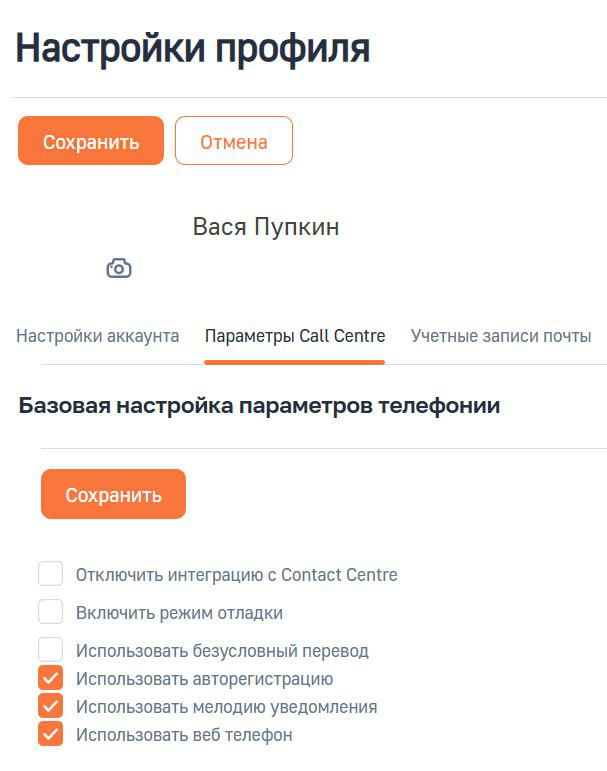
Task: Uncheck the Использовать авторегистрацию checkbox
Action: pyautogui.click(x=51, y=679)
